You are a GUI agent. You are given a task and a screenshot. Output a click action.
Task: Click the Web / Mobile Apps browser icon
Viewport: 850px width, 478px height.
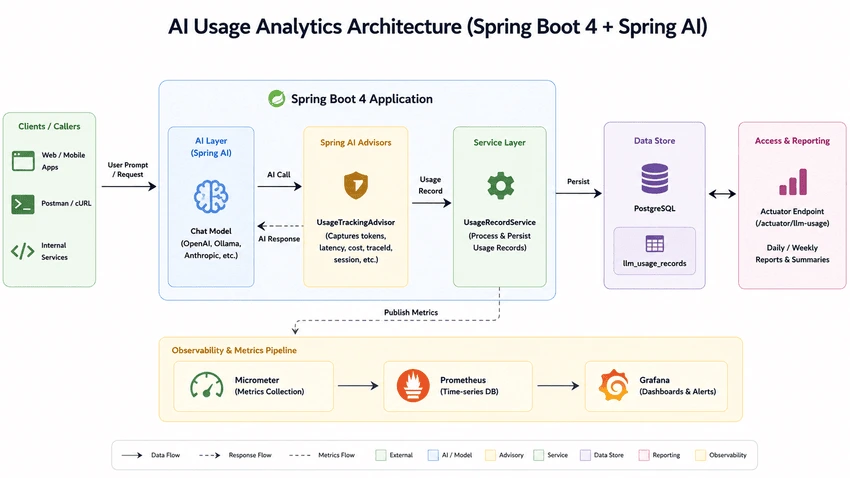click(x=23, y=161)
